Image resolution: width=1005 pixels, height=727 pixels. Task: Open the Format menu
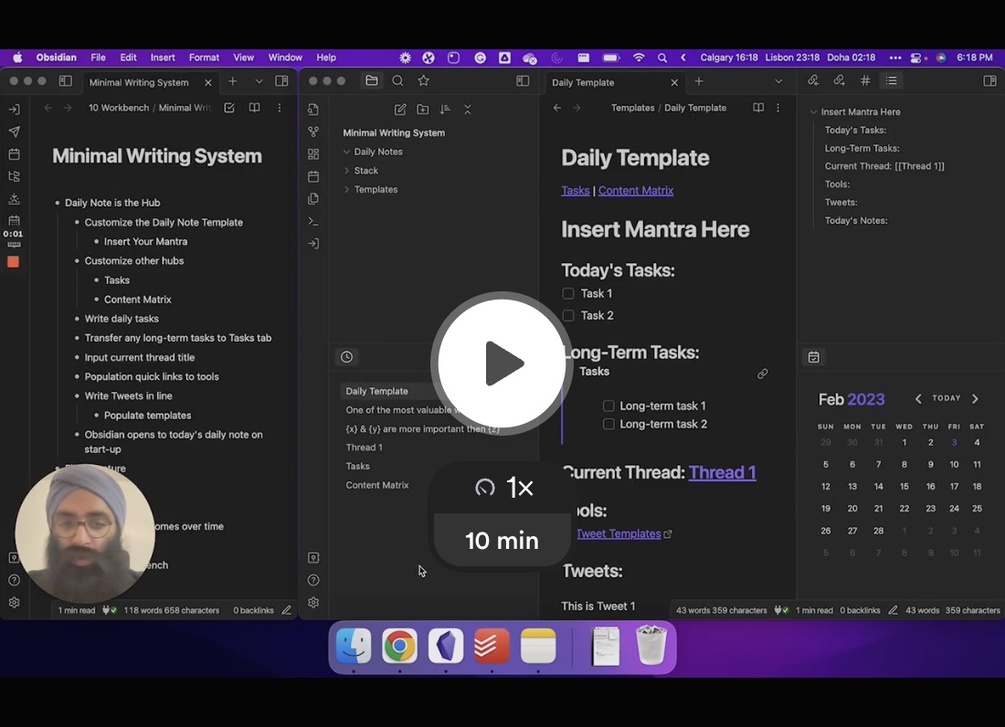(204, 58)
